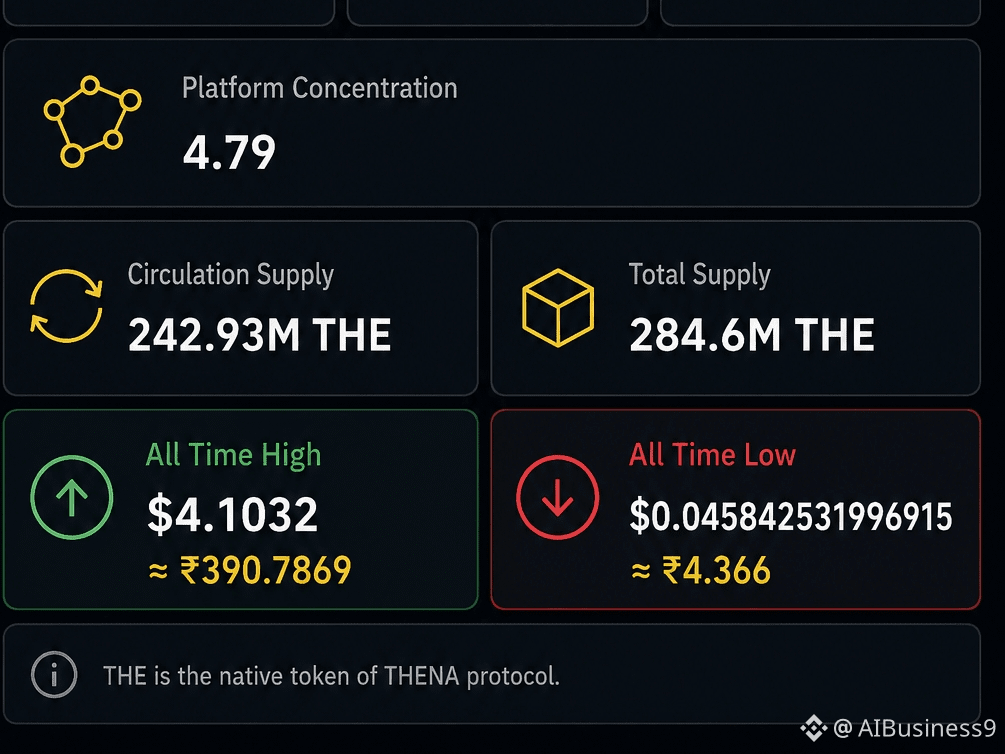Click the info circle icon beside THENA description
1005x754 pixels.
coord(54,674)
